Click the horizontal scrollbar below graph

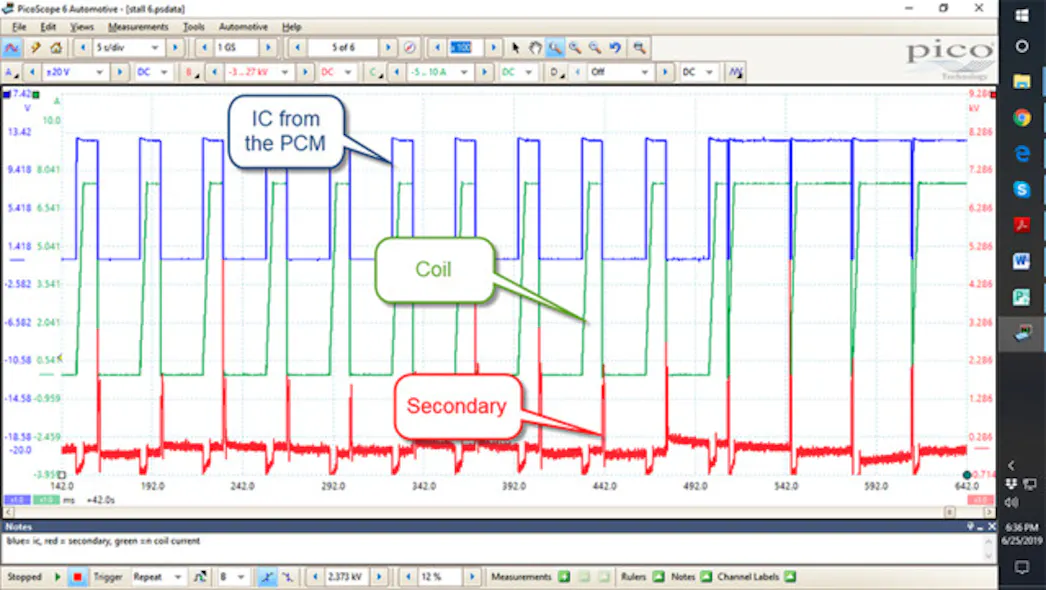tap(497, 513)
